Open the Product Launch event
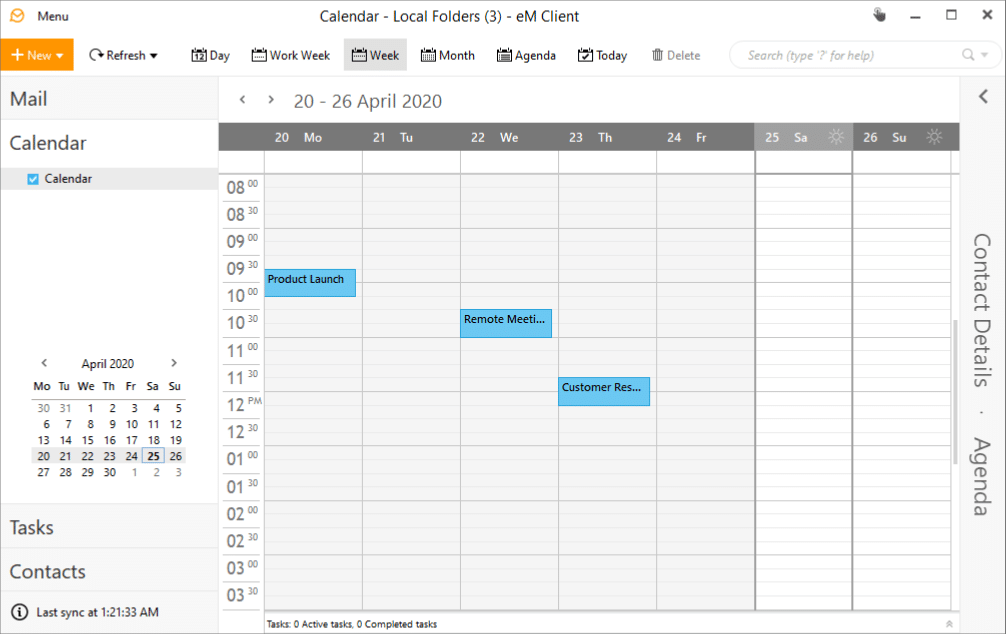Viewport: 1006px width, 634px height. tap(310, 283)
